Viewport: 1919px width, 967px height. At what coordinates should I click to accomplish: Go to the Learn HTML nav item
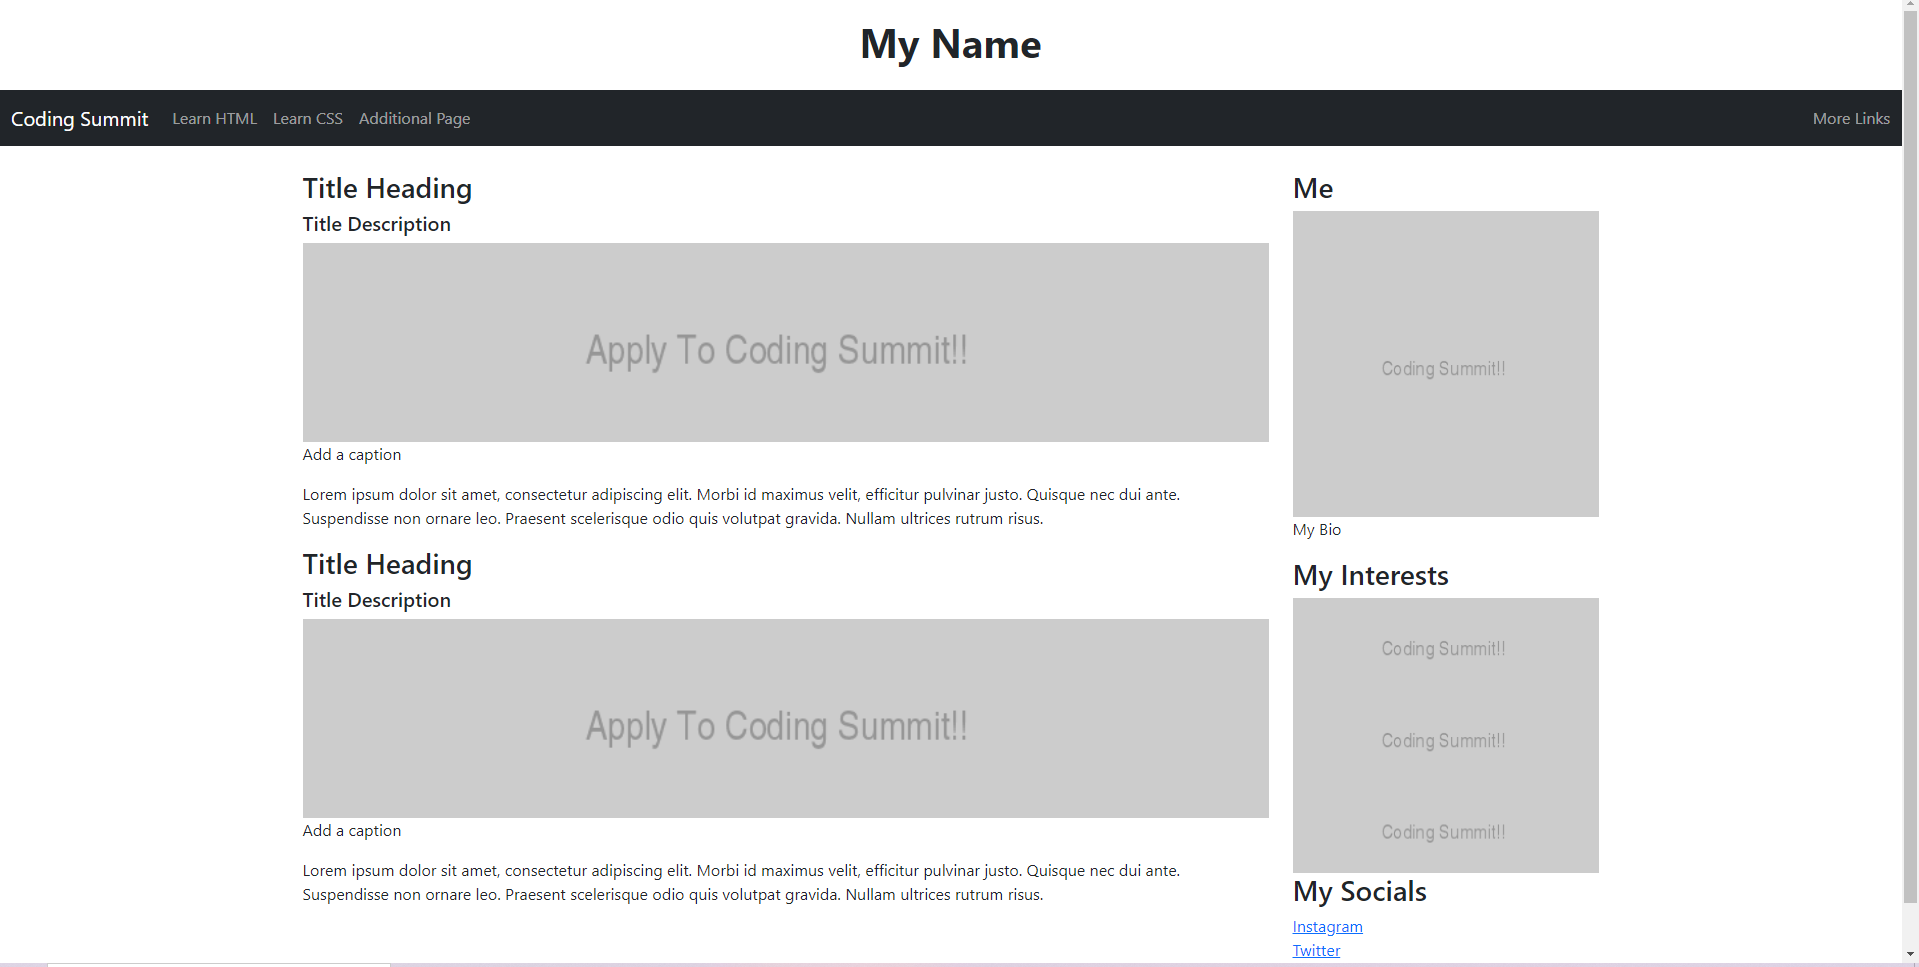(214, 118)
